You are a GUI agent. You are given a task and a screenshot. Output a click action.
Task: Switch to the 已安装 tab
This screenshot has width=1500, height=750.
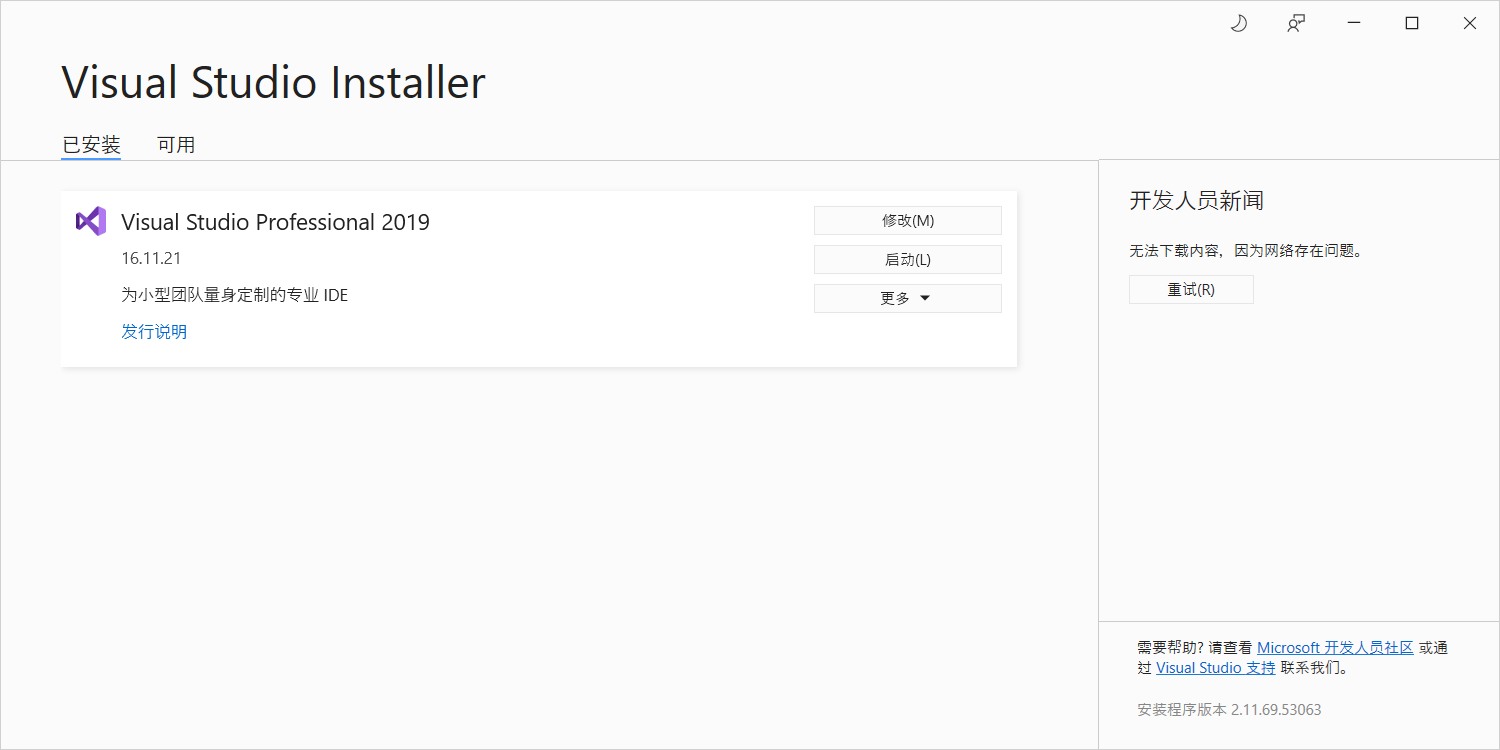tap(91, 145)
